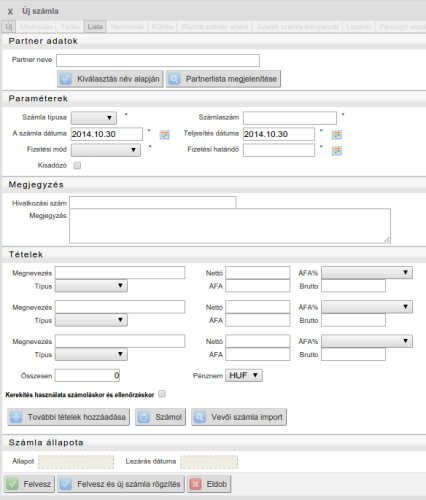
Task: Click the Vevői számla import button
Action: coord(239,417)
